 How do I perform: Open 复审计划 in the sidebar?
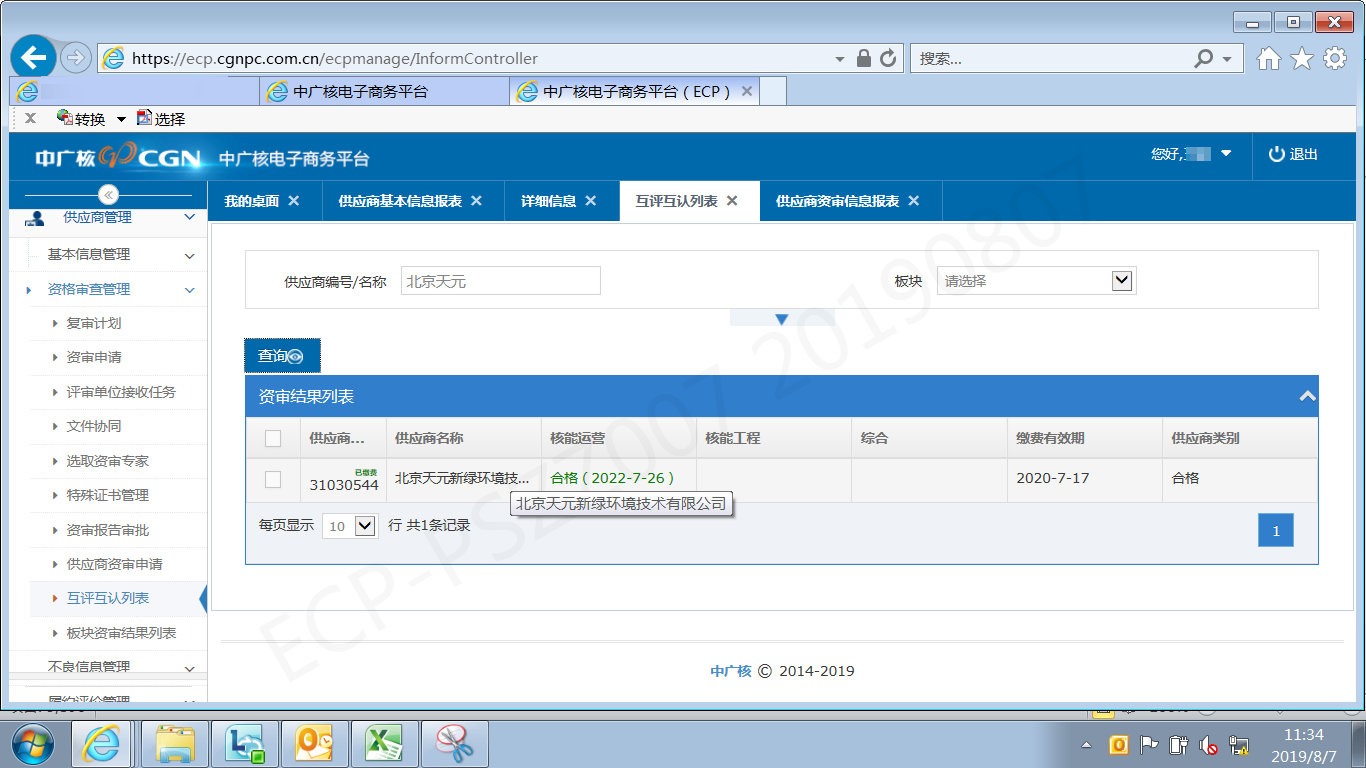point(94,324)
